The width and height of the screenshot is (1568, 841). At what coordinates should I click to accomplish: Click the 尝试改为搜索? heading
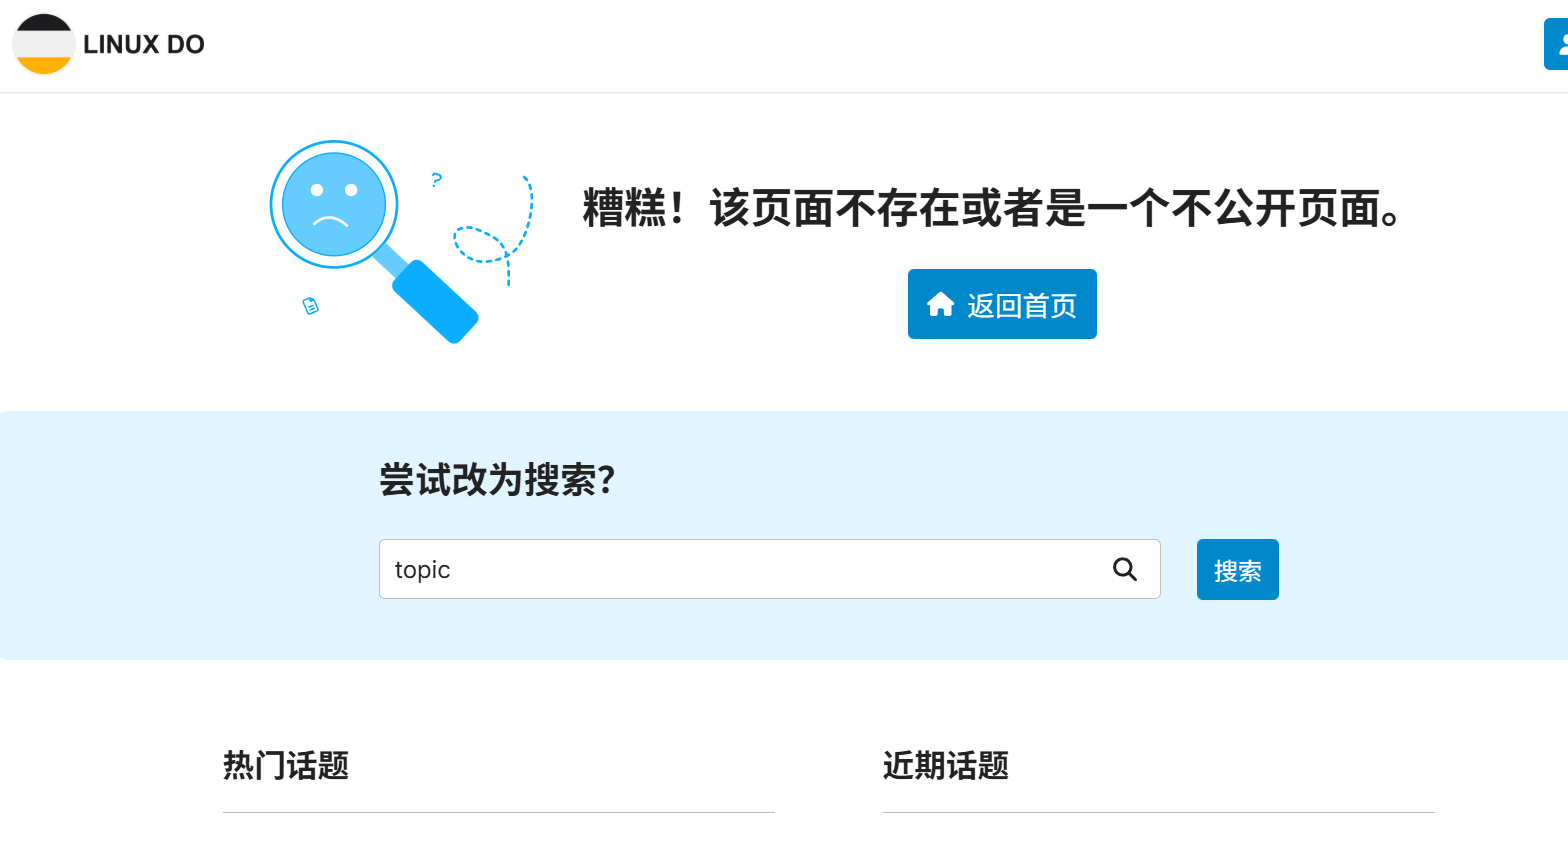pyautogui.click(x=497, y=479)
